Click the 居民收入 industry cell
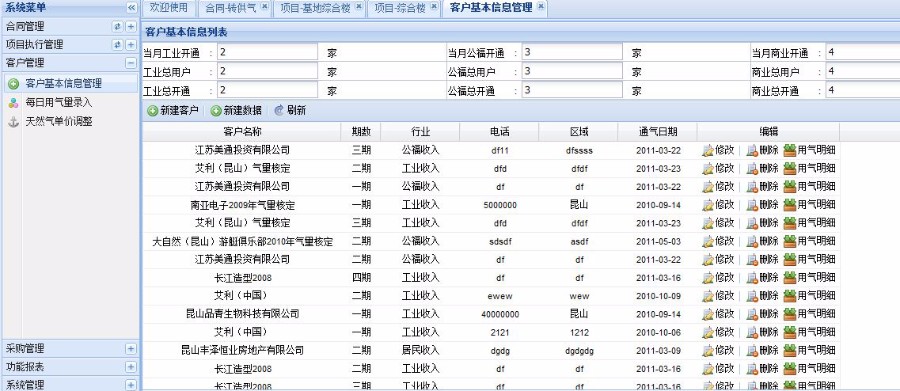Screen dimensions: 900x391 [x=420, y=350]
